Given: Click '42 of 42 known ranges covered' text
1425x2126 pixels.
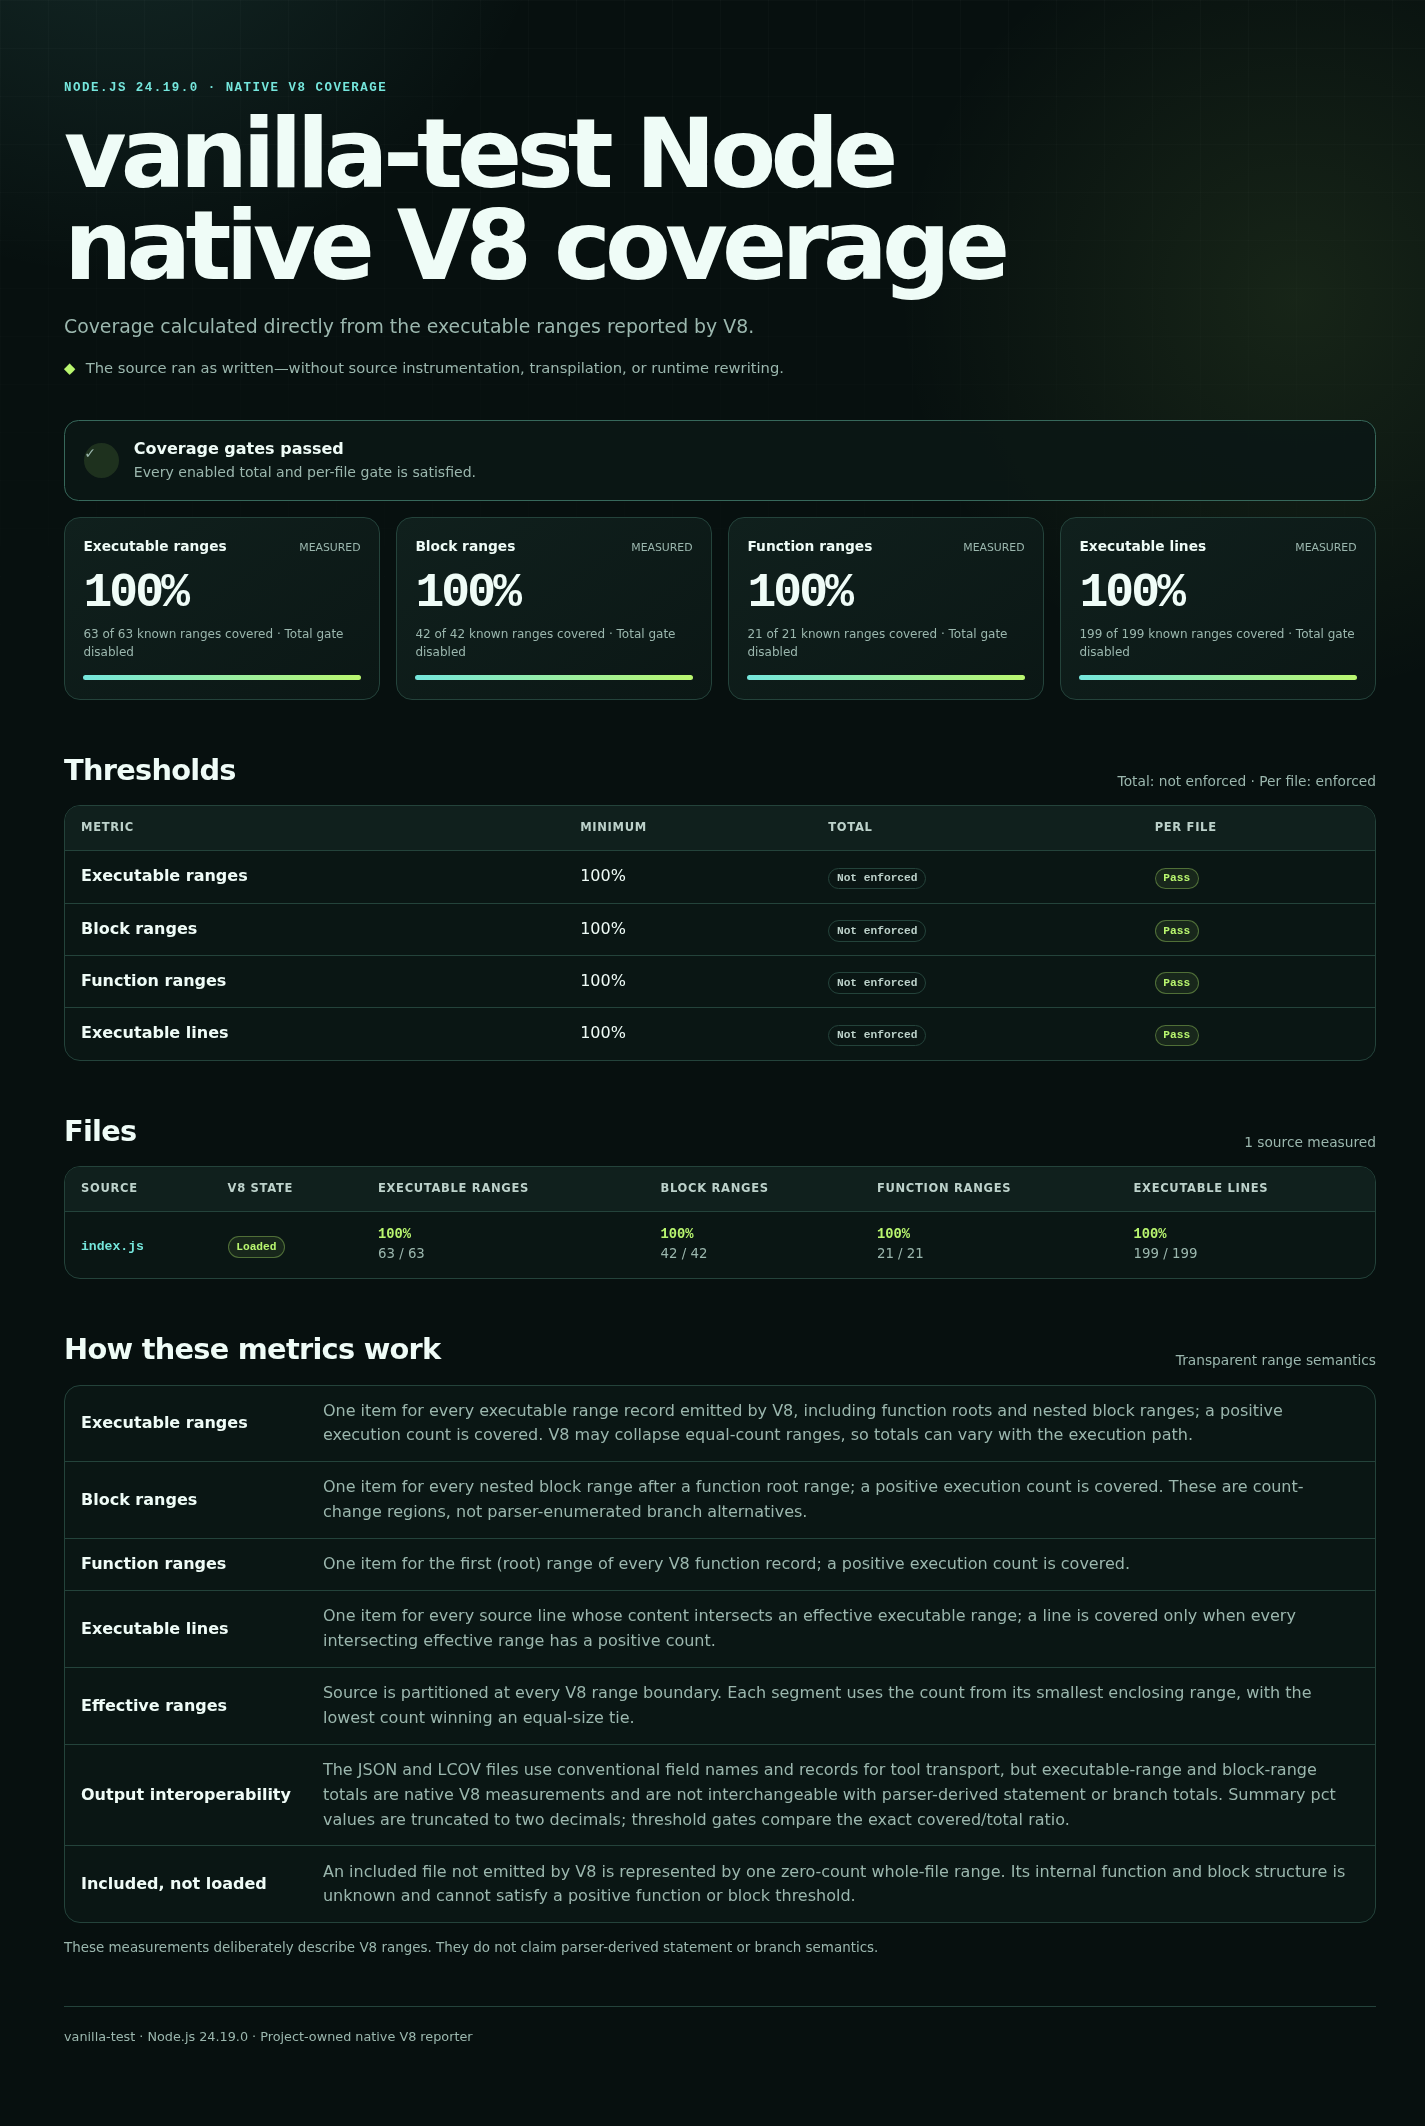Looking at the screenshot, I should click(510, 634).
